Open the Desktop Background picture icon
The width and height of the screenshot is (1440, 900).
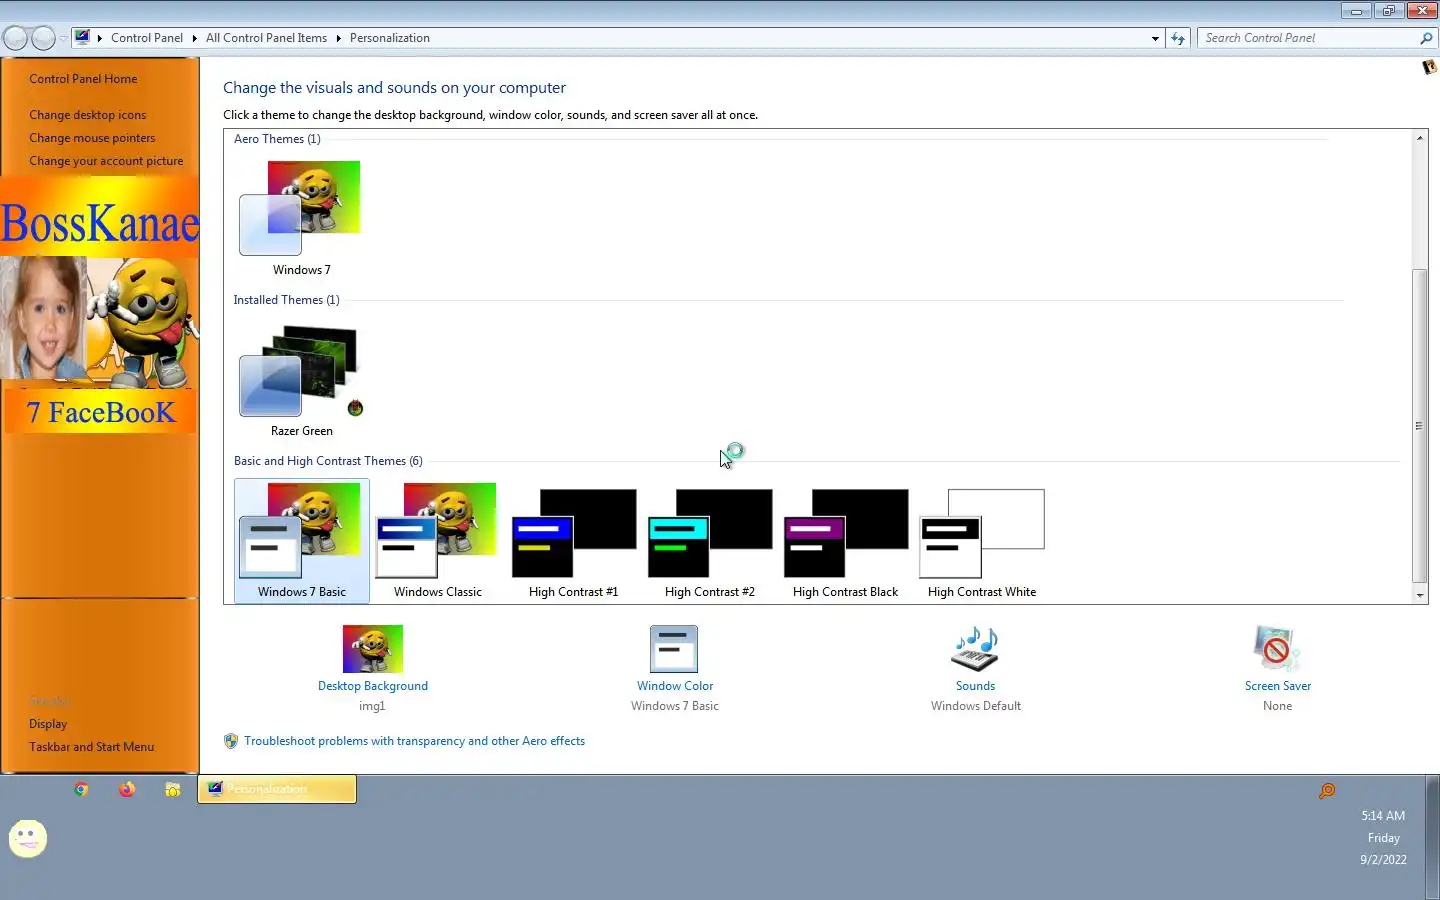tap(373, 649)
